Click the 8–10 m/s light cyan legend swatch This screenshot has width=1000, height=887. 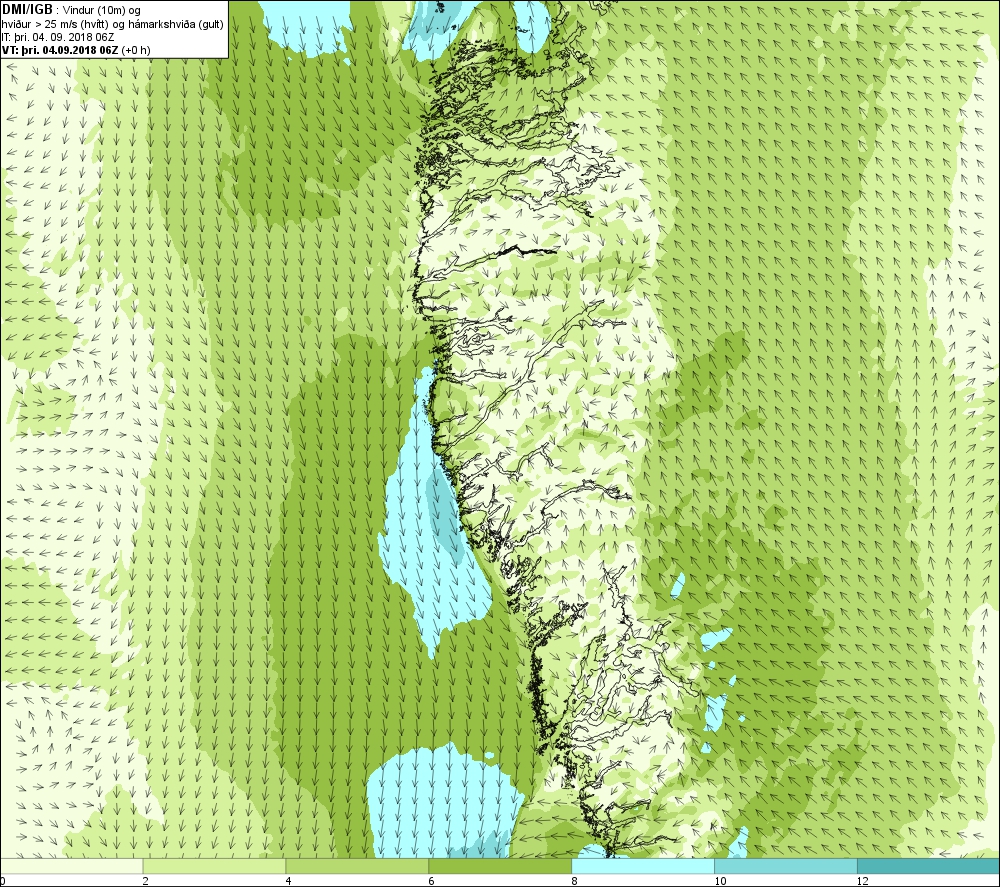(643, 866)
